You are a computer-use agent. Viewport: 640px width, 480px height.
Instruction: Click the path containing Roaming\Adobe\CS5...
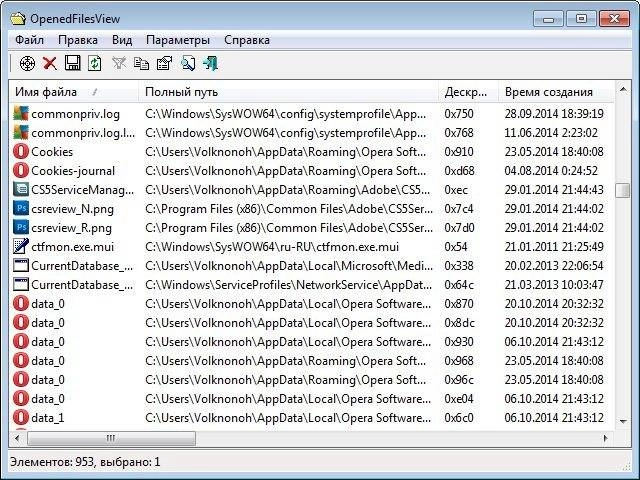287,189
